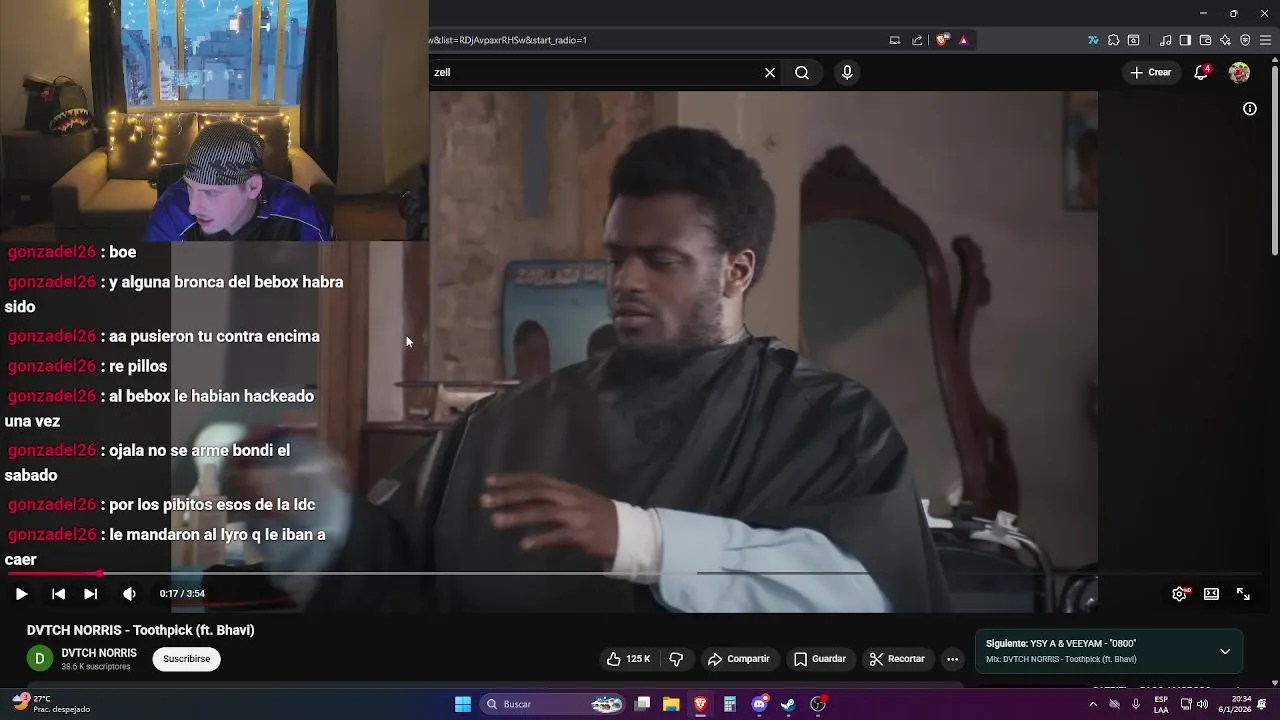This screenshot has height=720, width=1280.
Task: Open OBS Studio from the taskbar
Action: click(x=818, y=704)
